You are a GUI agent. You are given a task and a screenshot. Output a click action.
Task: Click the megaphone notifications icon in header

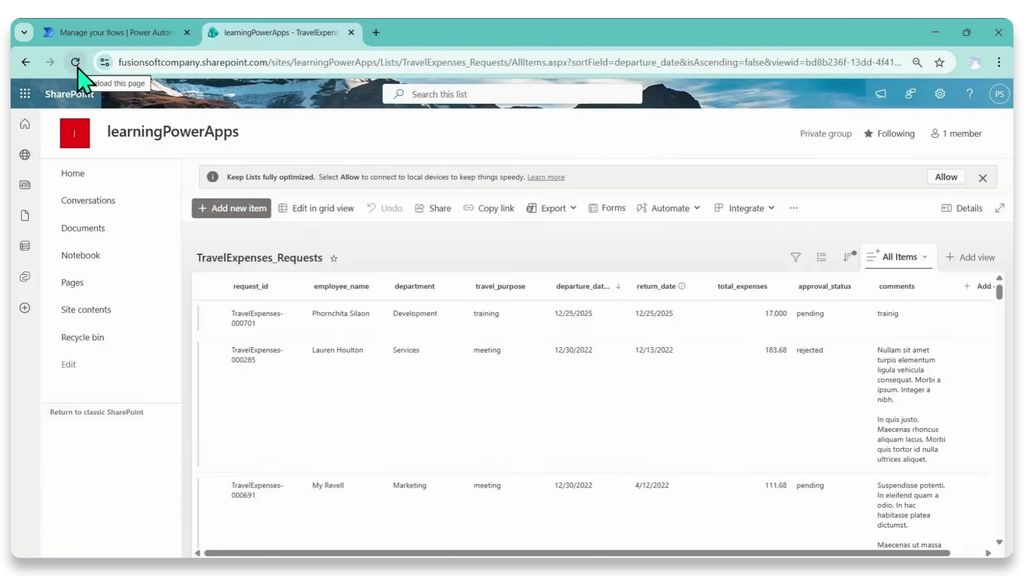[x=880, y=93]
